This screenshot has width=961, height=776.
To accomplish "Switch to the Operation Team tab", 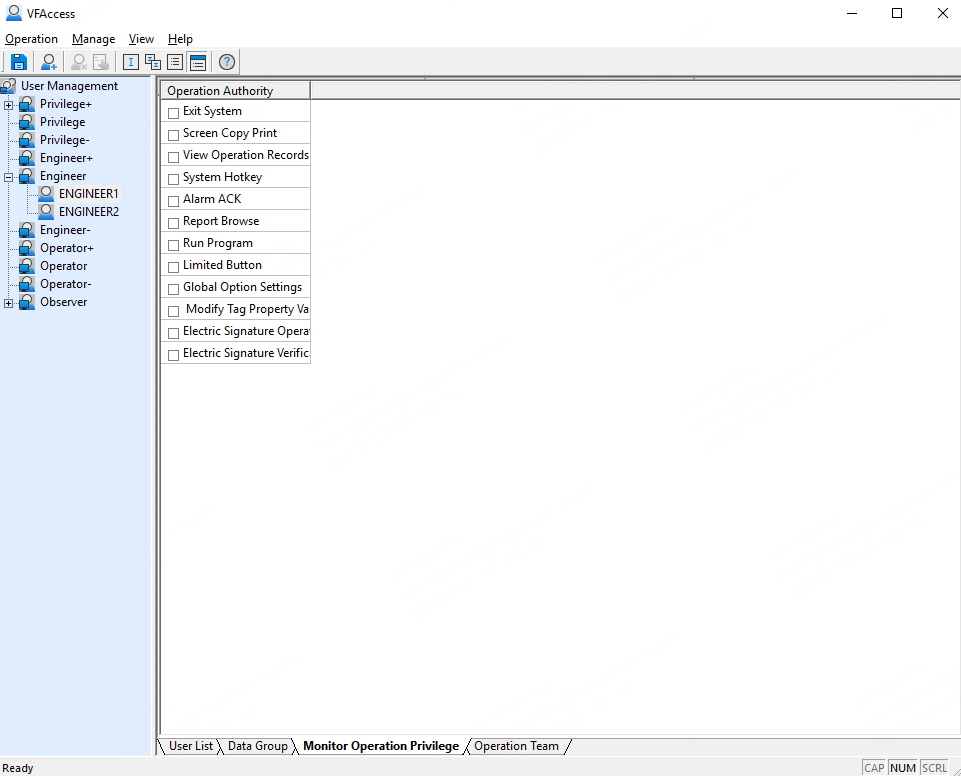I will [x=516, y=746].
